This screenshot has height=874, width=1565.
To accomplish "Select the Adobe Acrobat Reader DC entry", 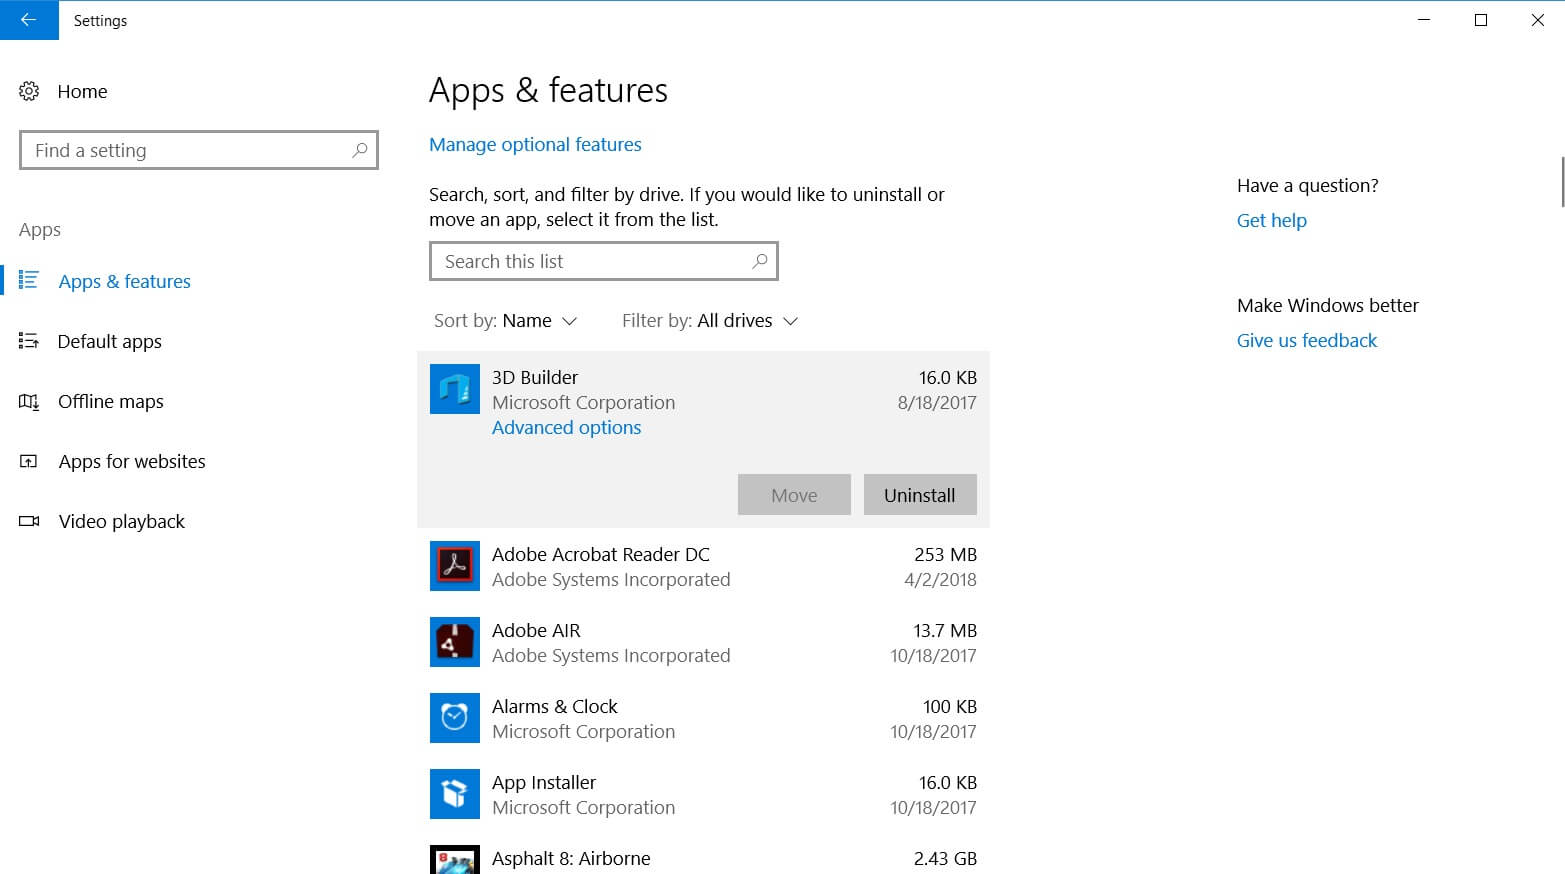I will [x=703, y=566].
